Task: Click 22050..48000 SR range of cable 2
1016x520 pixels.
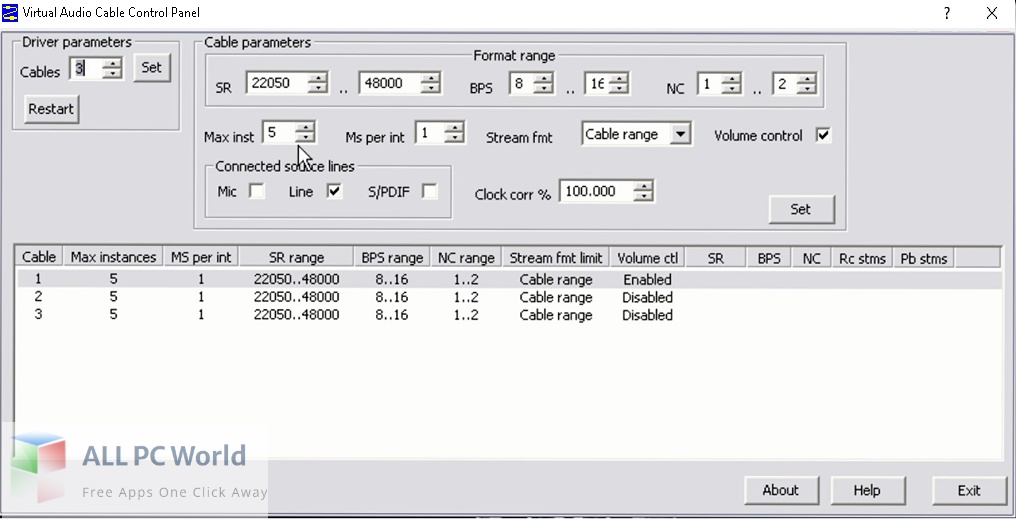Action: click(x=296, y=297)
